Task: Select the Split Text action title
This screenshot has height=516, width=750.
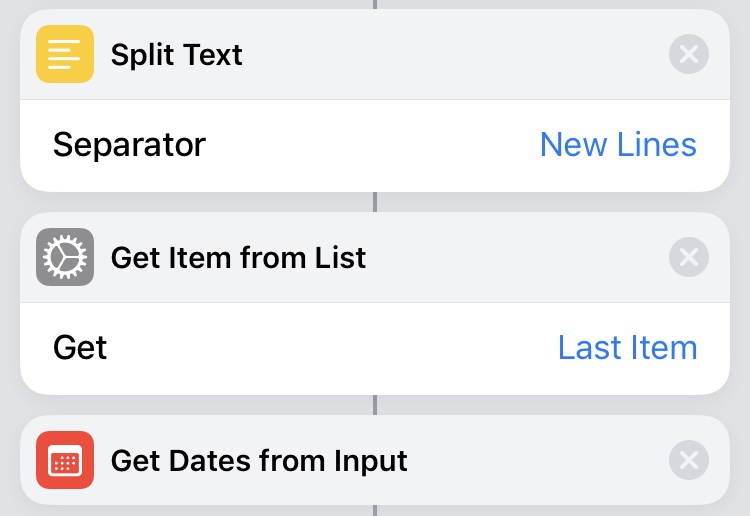Action: coord(176,55)
